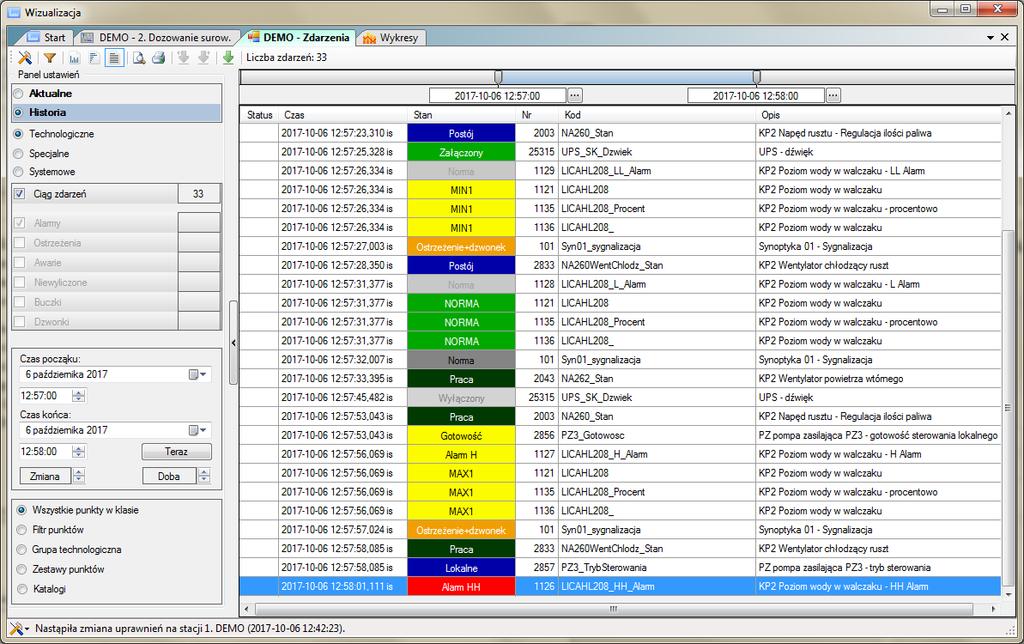Open the tab list dropdown arrow
The height and width of the screenshot is (644, 1024).
point(991,38)
